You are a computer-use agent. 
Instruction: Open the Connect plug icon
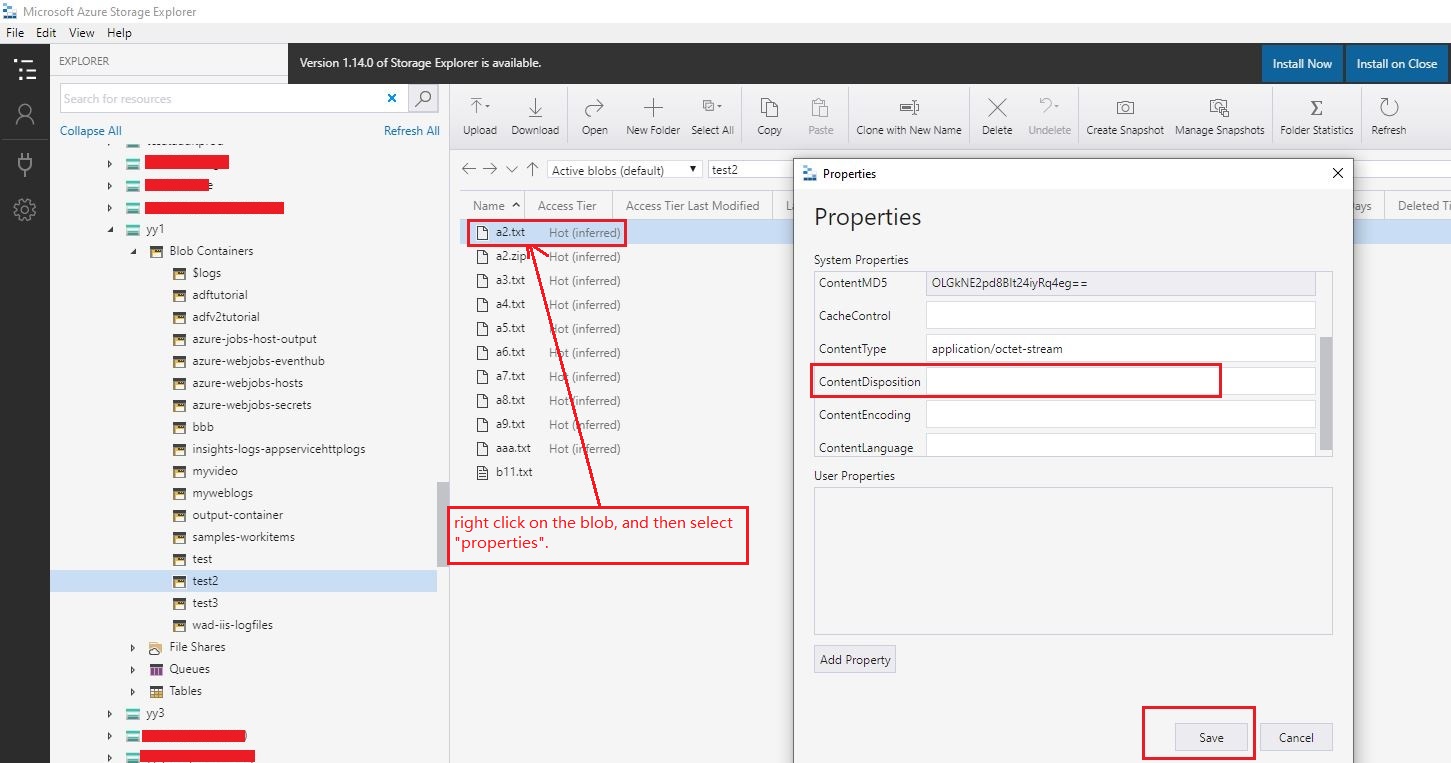25,163
